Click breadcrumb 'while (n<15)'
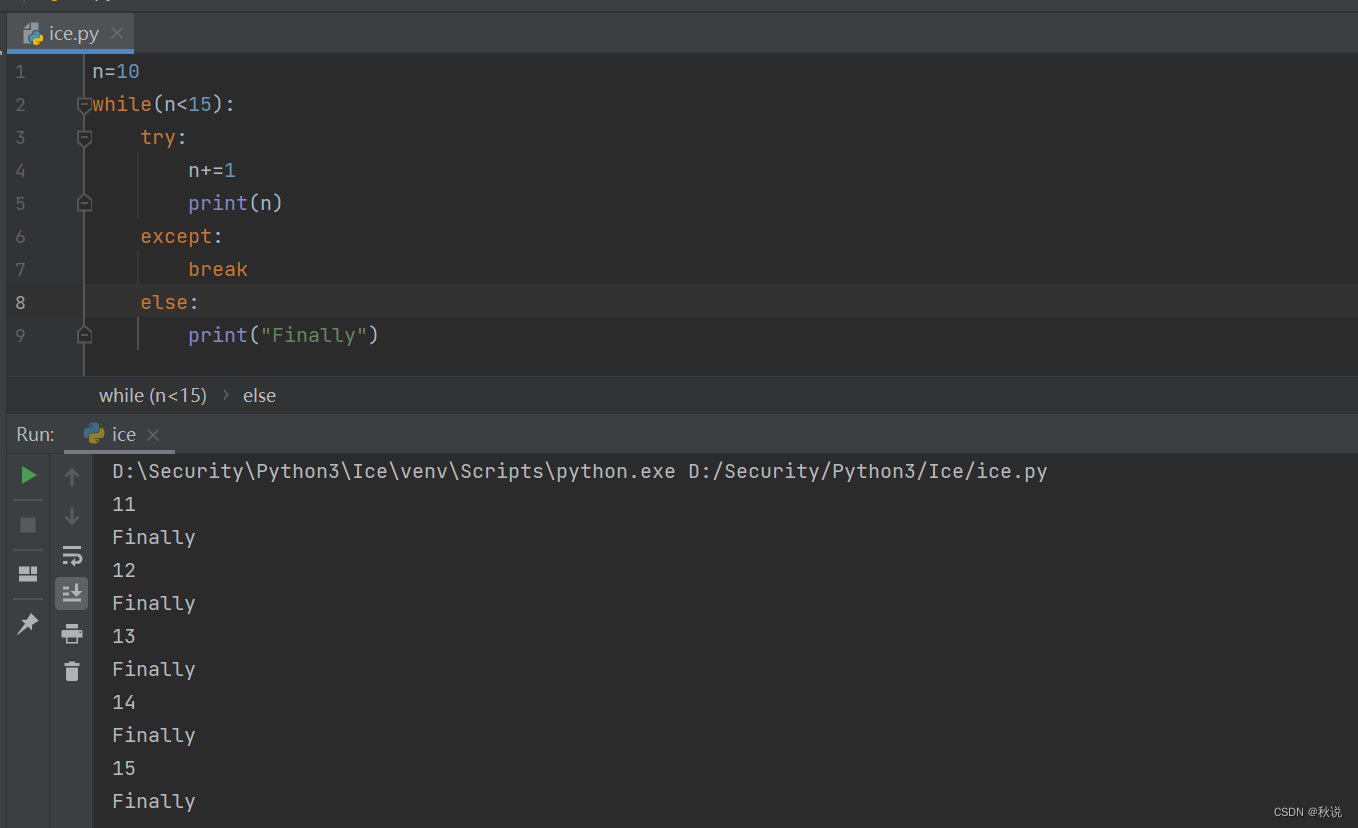Screen dimensions: 1358x828 click(153, 395)
